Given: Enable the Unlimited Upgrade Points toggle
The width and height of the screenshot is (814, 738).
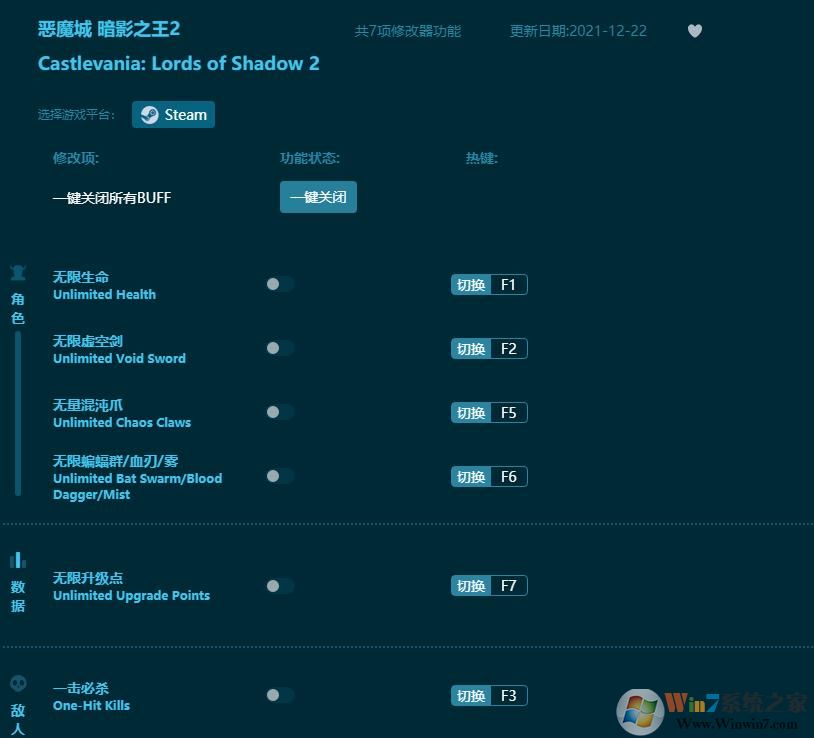Looking at the screenshot, I should [279, 586].
